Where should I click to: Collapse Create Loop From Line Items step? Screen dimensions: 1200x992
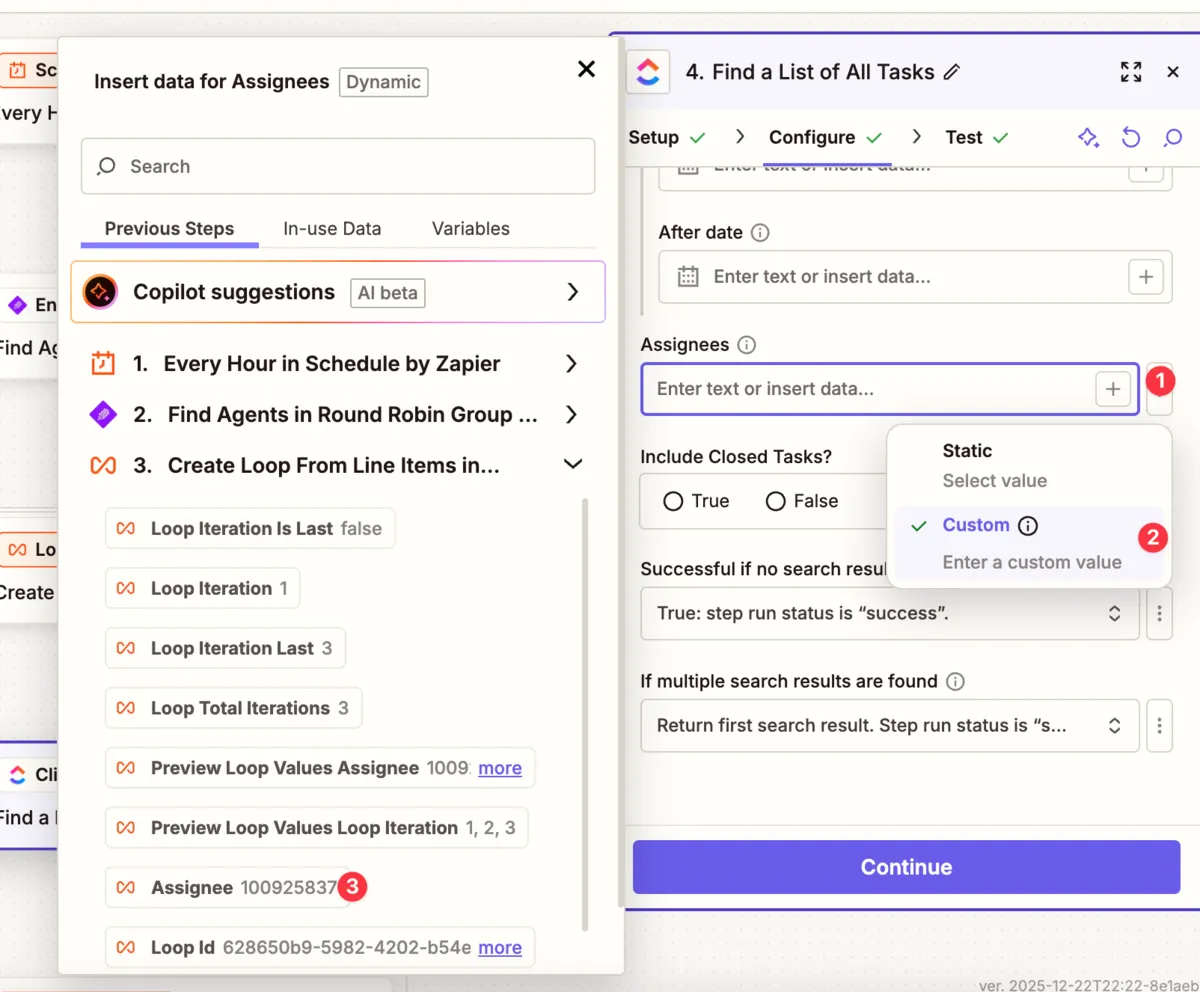(573, 465)
